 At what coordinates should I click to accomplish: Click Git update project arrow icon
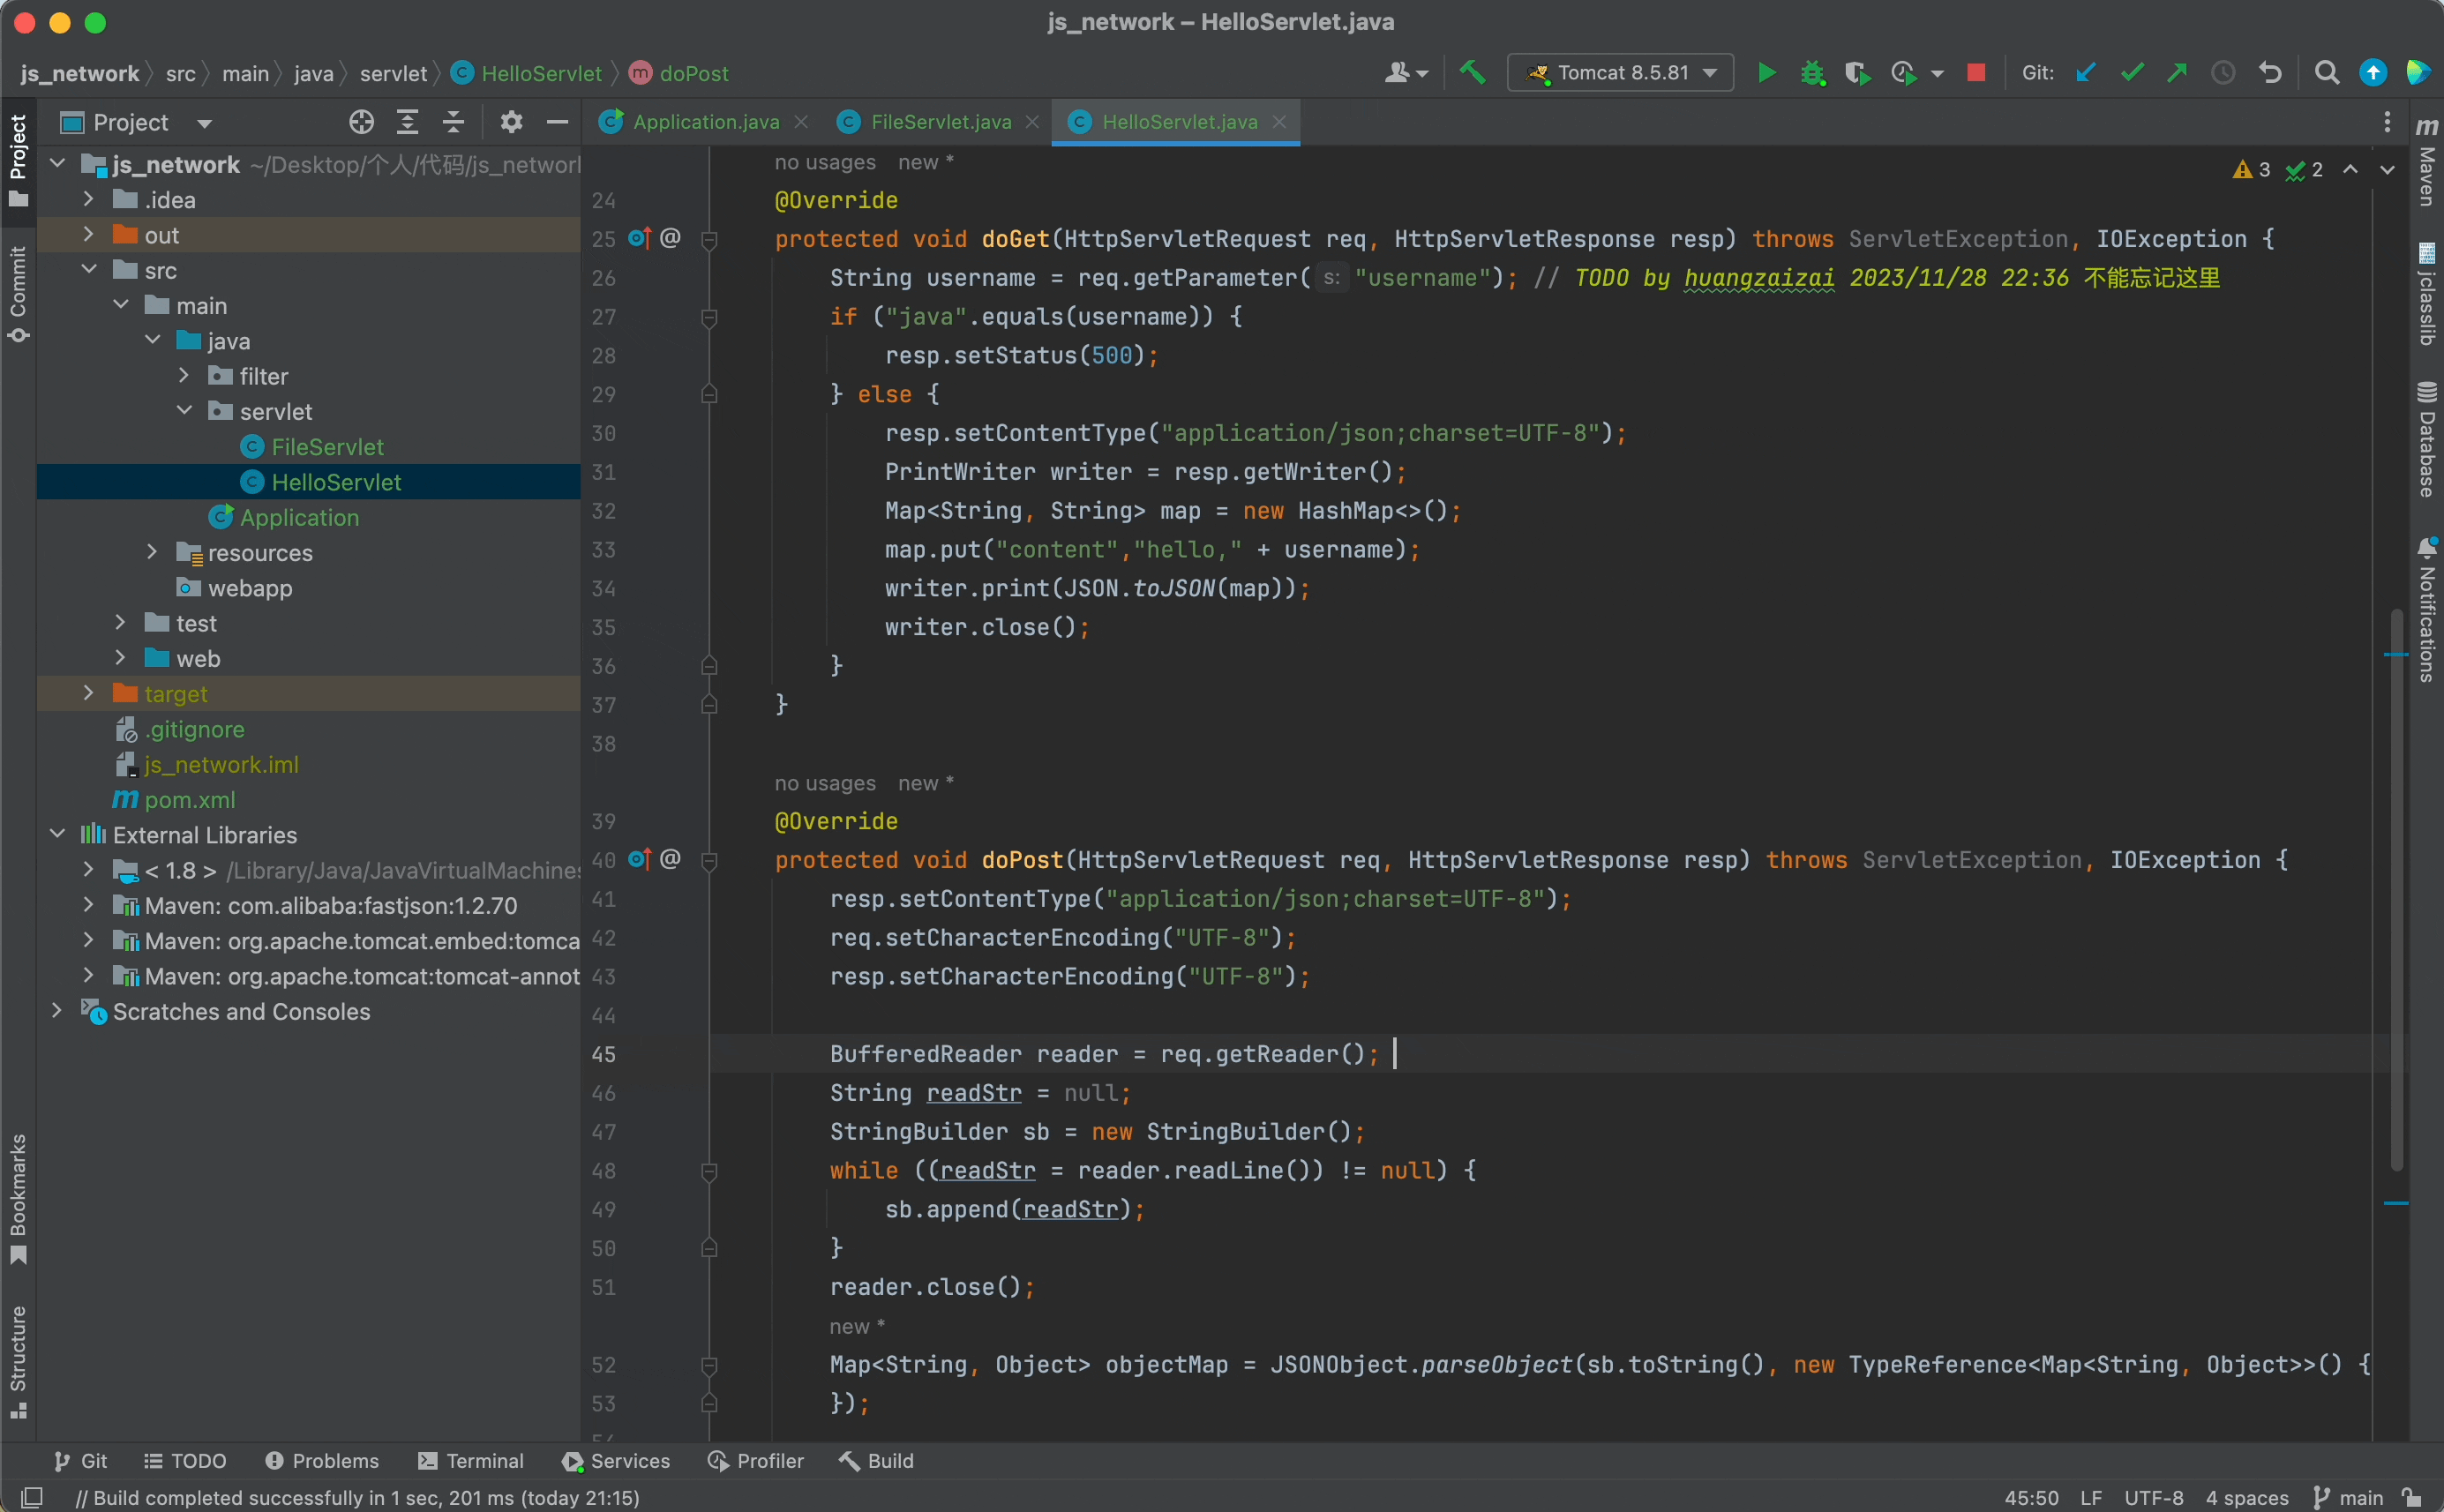coord(2085,73)
